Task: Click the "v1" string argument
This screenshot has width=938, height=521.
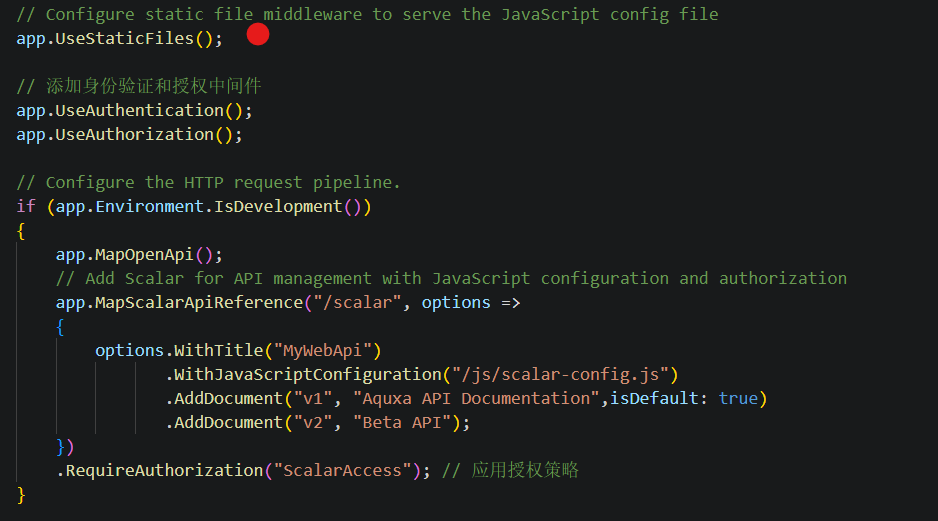Action: [x=313, y=398]
